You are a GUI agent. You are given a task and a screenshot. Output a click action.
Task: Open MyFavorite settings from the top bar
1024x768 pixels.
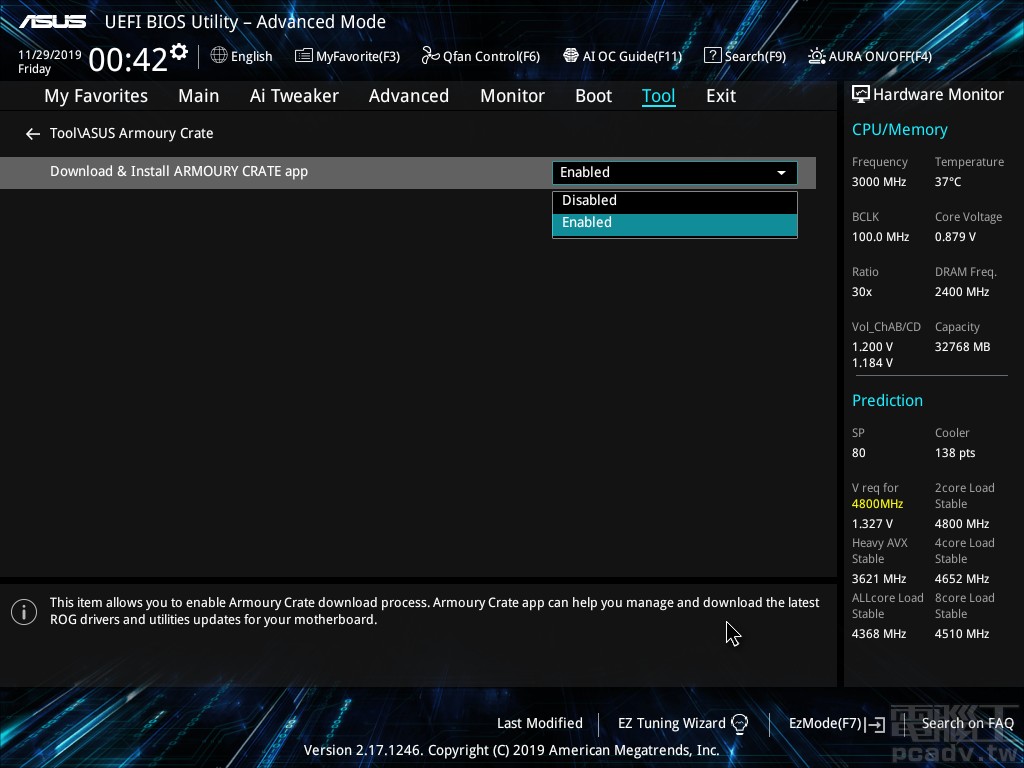coord(347,56)
